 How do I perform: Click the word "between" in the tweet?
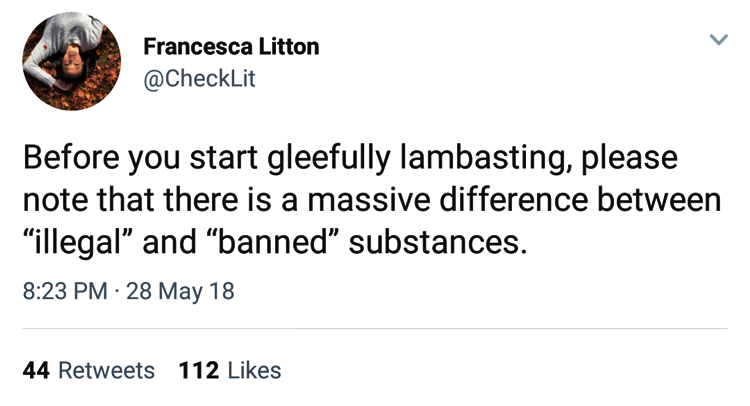tap(659, 199)
